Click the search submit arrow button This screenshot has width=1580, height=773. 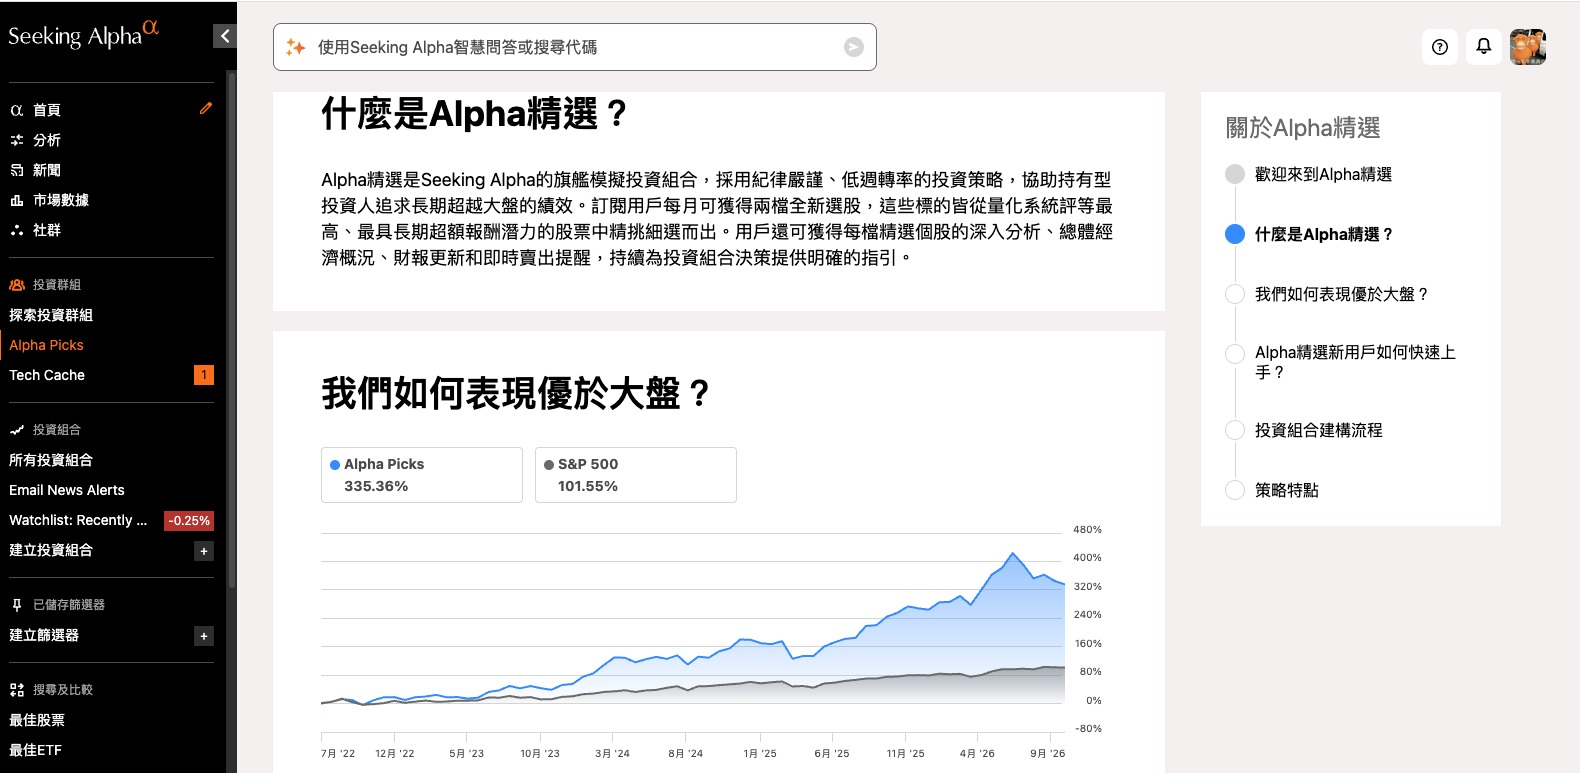(x=854, y=47)
